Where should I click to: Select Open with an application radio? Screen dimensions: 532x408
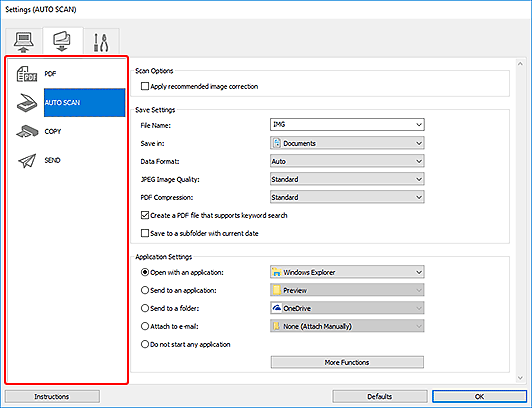[x=145, y=272]
